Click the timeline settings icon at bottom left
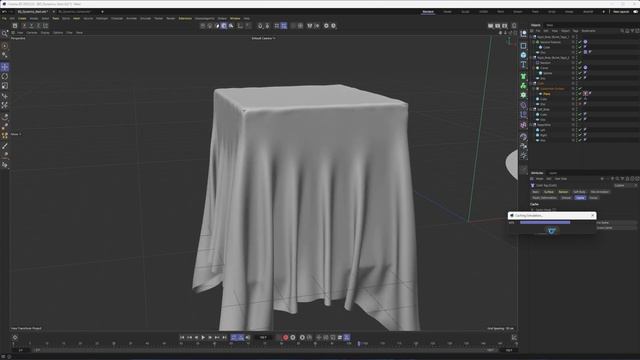 [x=15, y=338]
